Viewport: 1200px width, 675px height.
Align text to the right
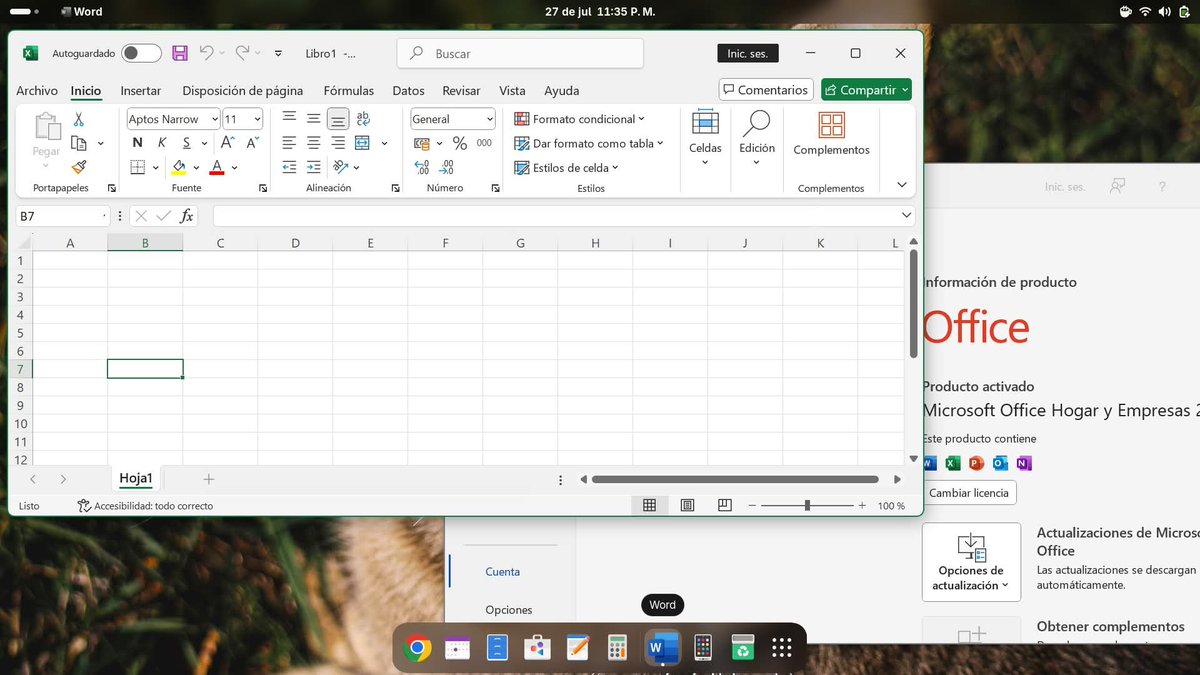point(338,143)
